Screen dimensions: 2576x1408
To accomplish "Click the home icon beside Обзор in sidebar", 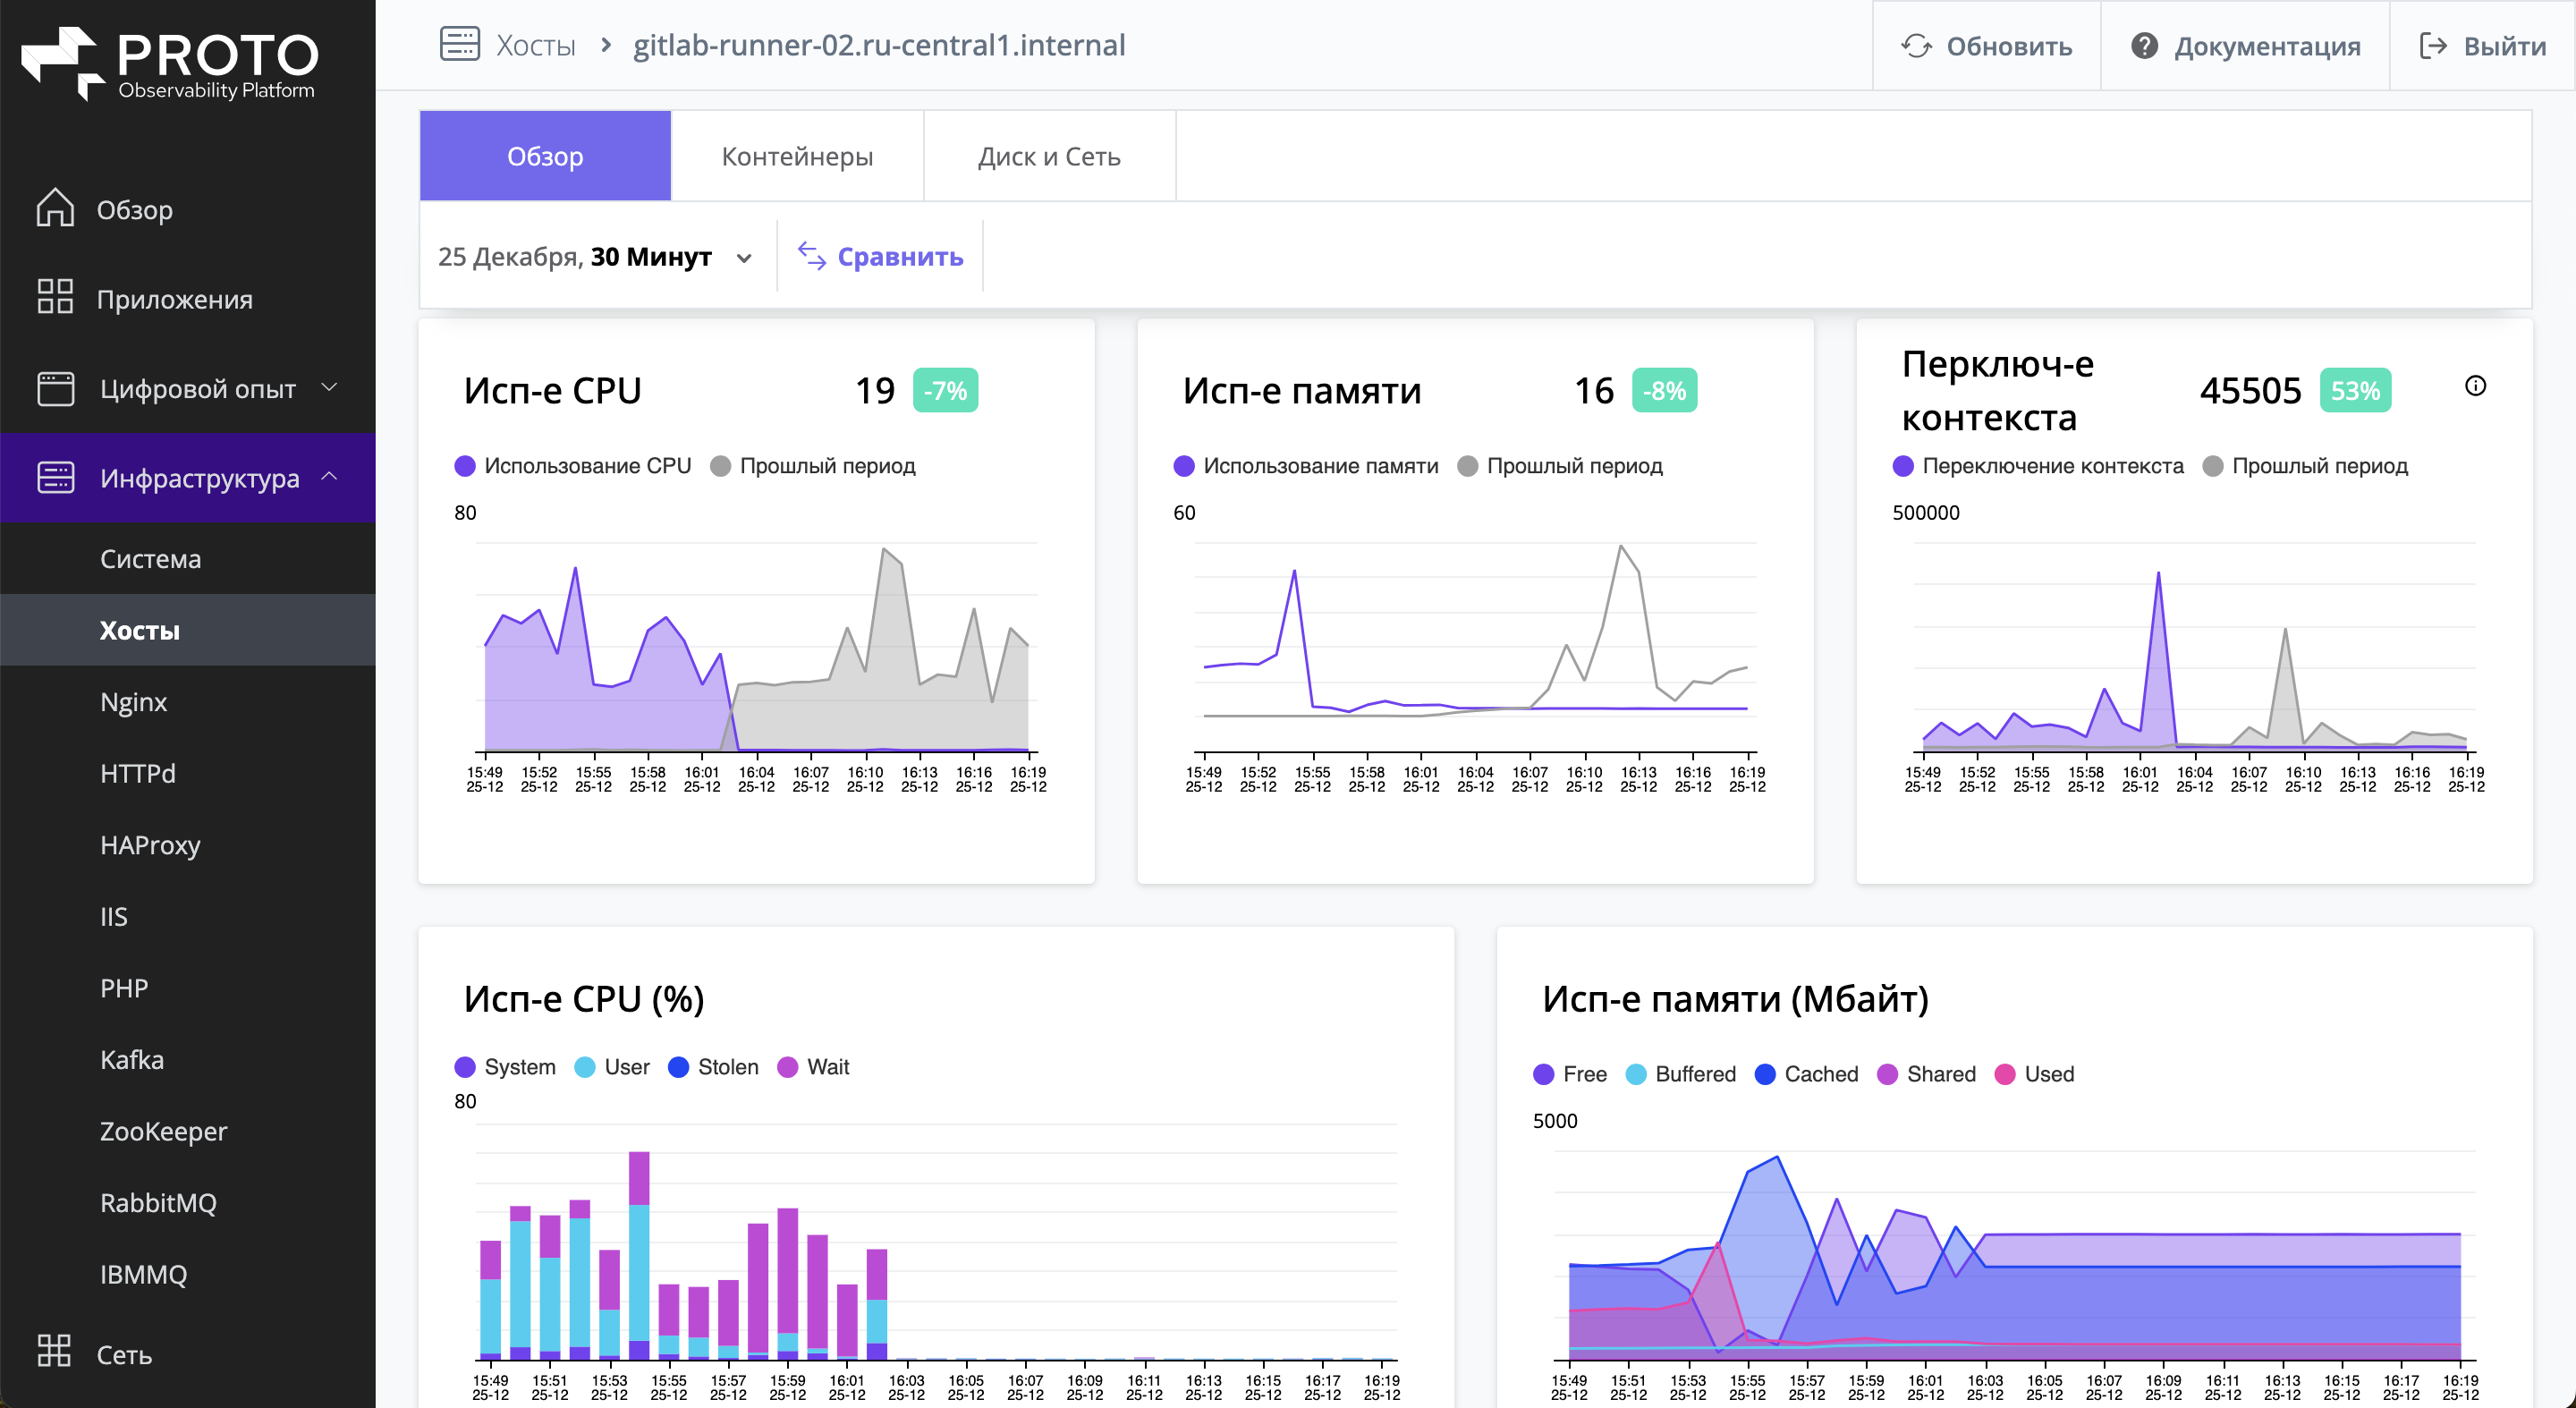I will tap(55, 209).
